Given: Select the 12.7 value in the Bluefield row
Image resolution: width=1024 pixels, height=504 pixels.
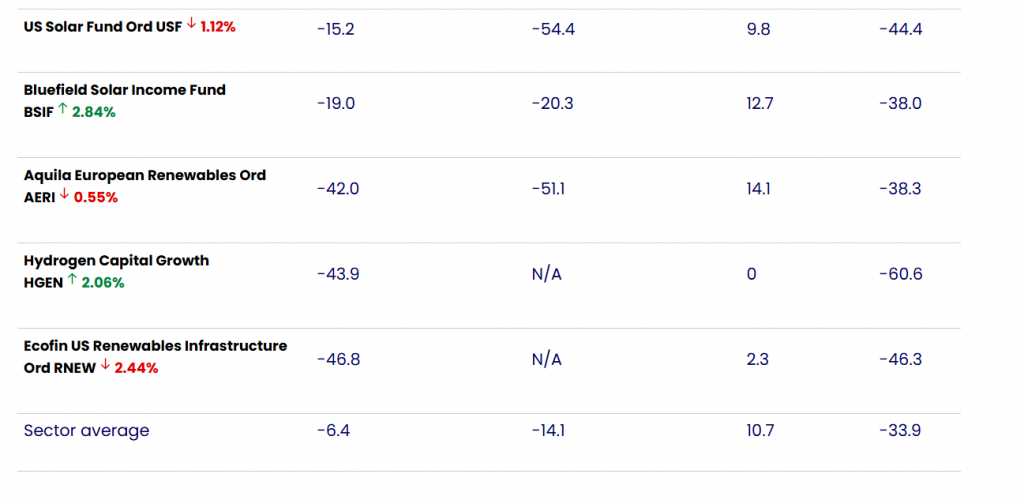Looking at the screenshot, I should pos(760,103).
